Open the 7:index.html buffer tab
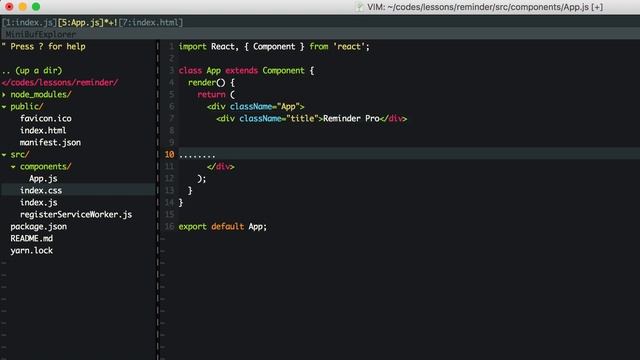This screenshot has height=360, width=640. 151,22
